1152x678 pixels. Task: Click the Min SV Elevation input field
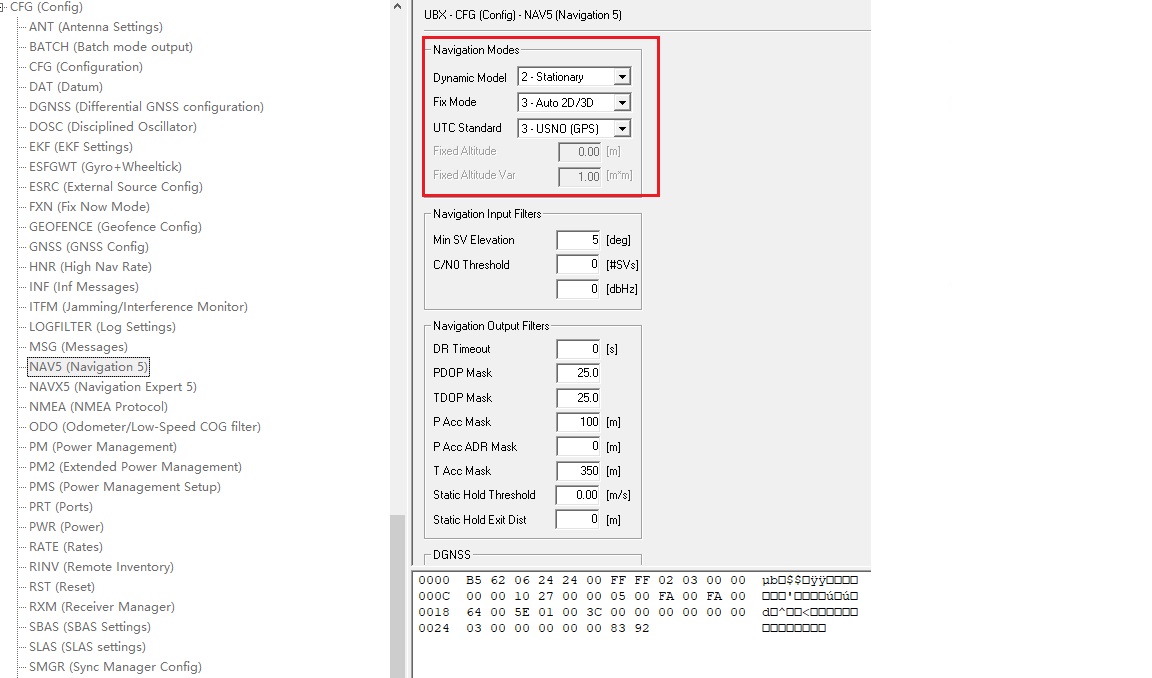click(575, 240)
